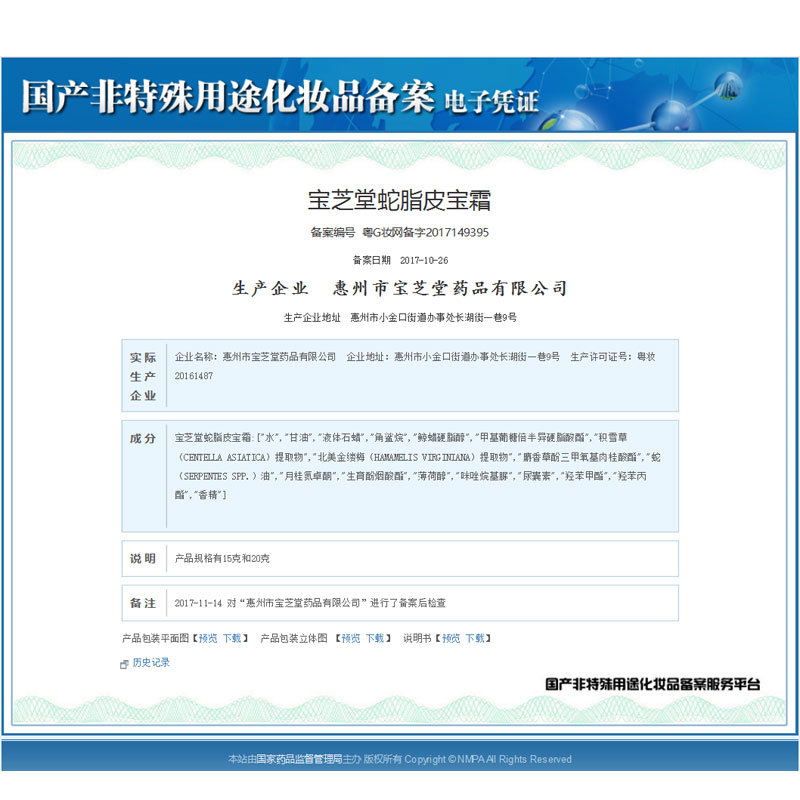Click the 说明 section label
The image size is (800, 800).
point(143,558)
